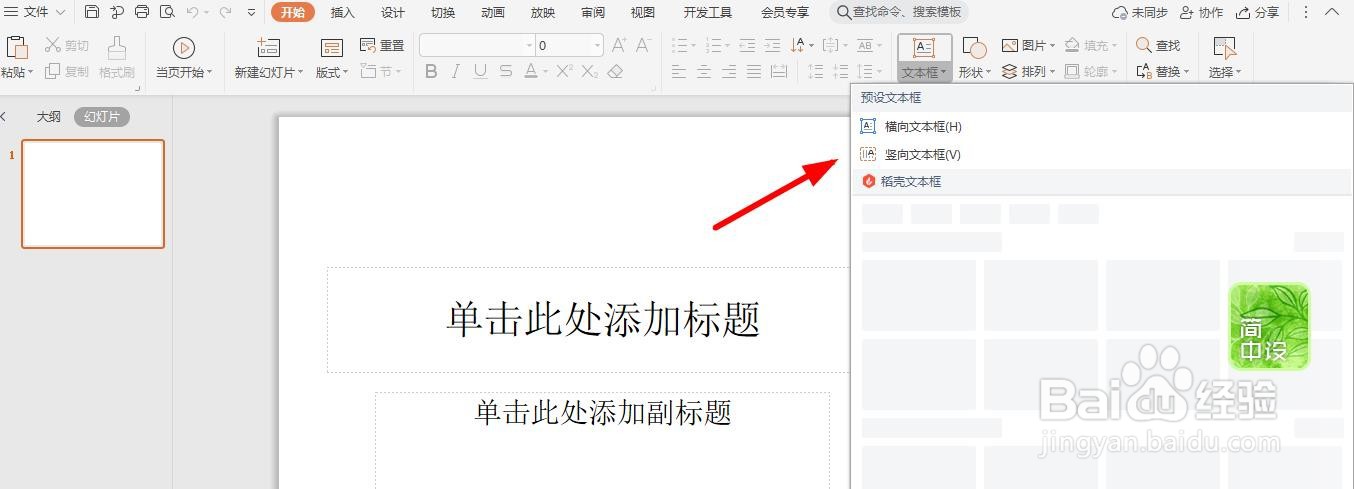Screen dimensions: 1354x489
Task: Expand the 文件 menu chevron
Action: coord(60,12)
